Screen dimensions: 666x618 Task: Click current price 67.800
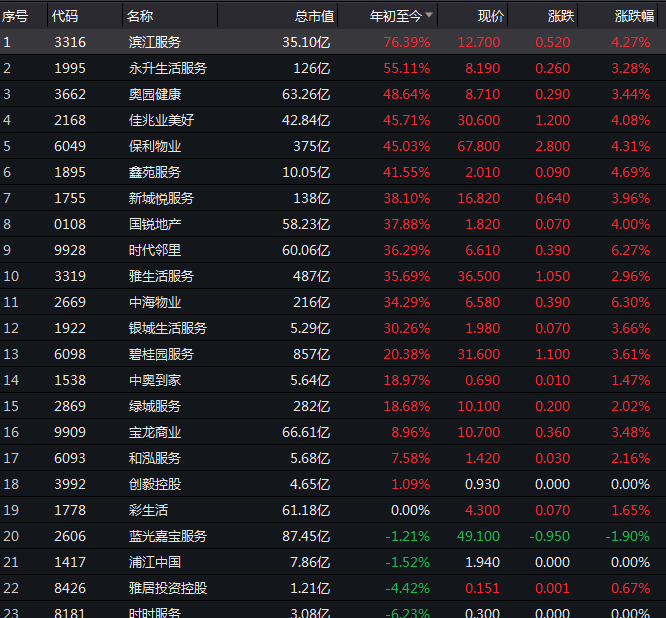(479, 146)
